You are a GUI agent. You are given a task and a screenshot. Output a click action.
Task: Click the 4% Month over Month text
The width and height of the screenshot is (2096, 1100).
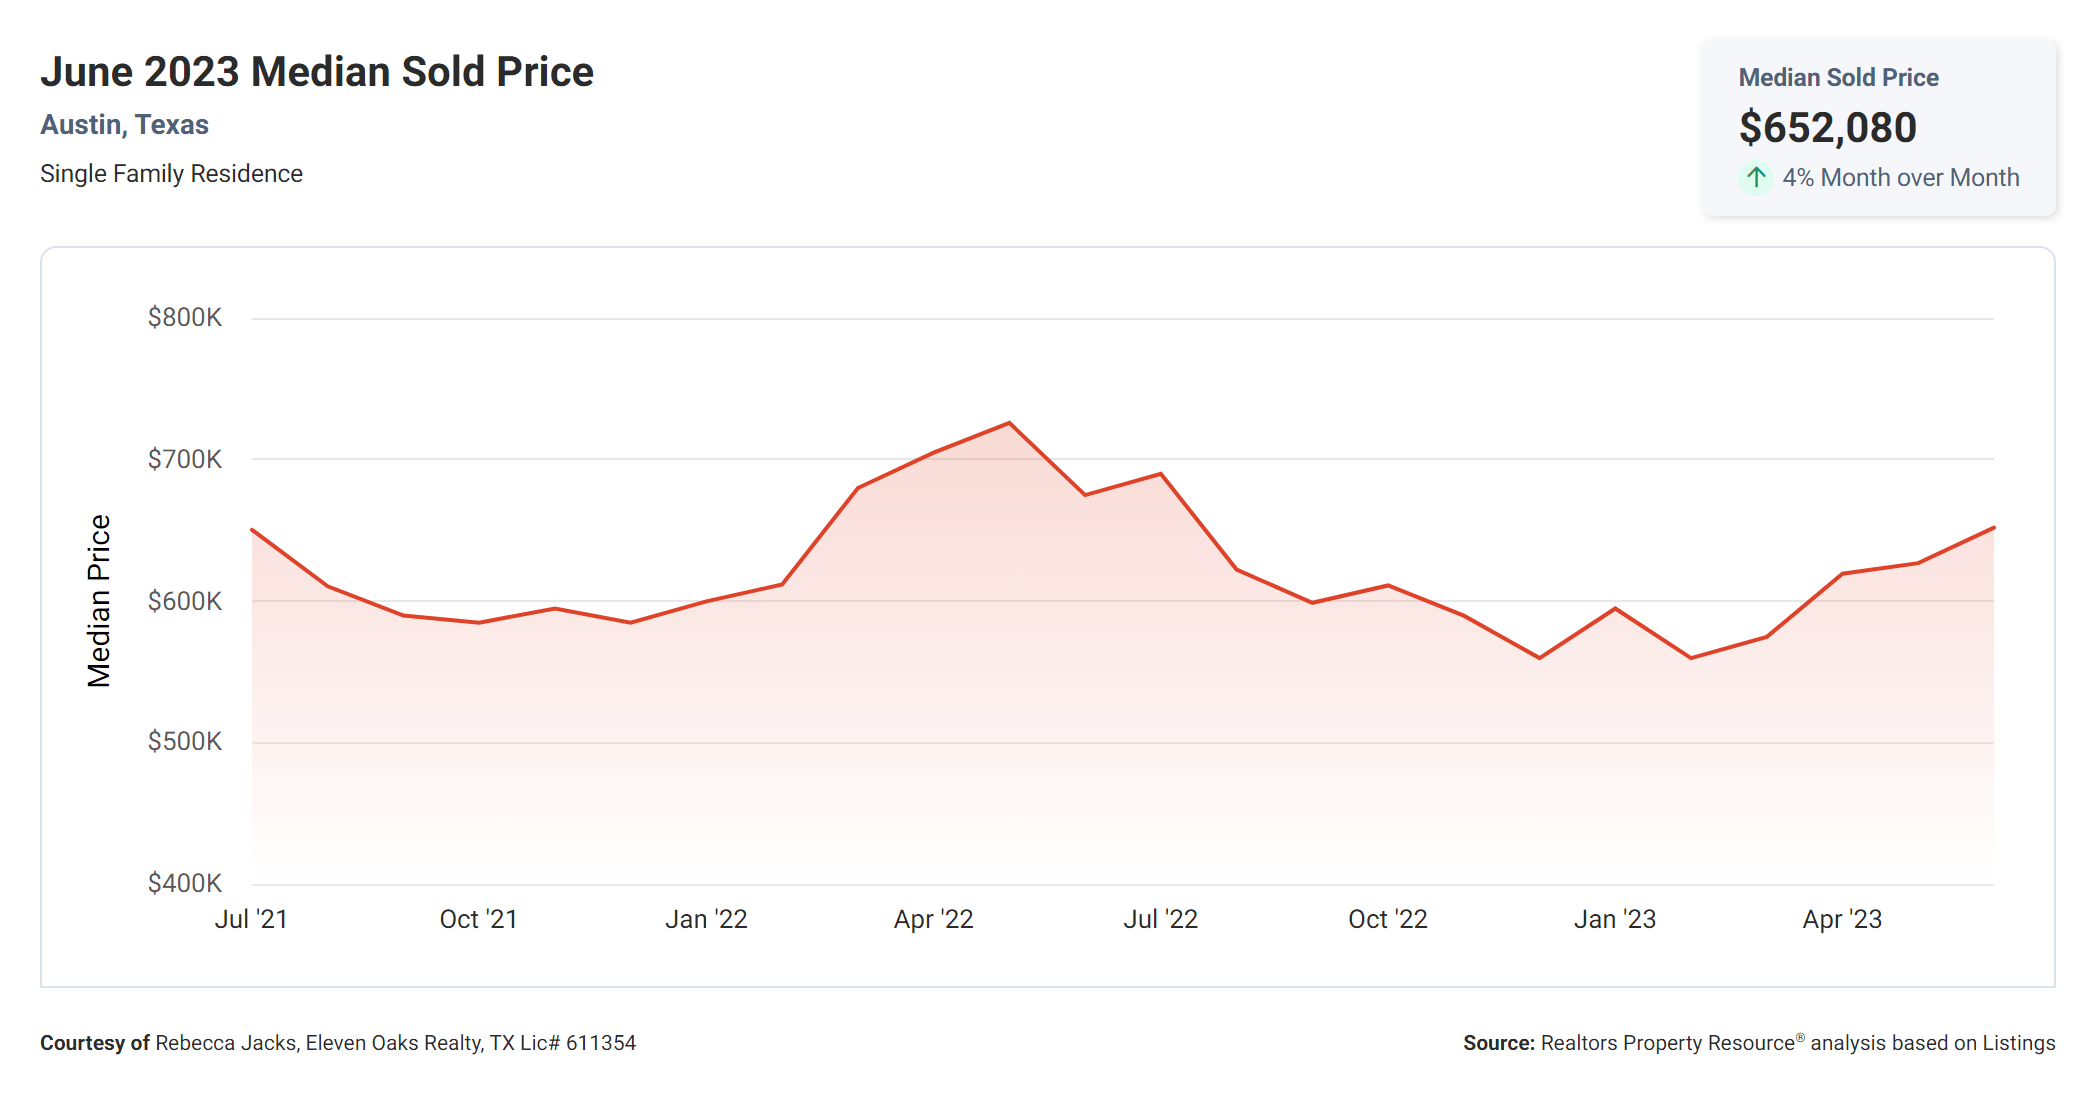point(1900,177)
